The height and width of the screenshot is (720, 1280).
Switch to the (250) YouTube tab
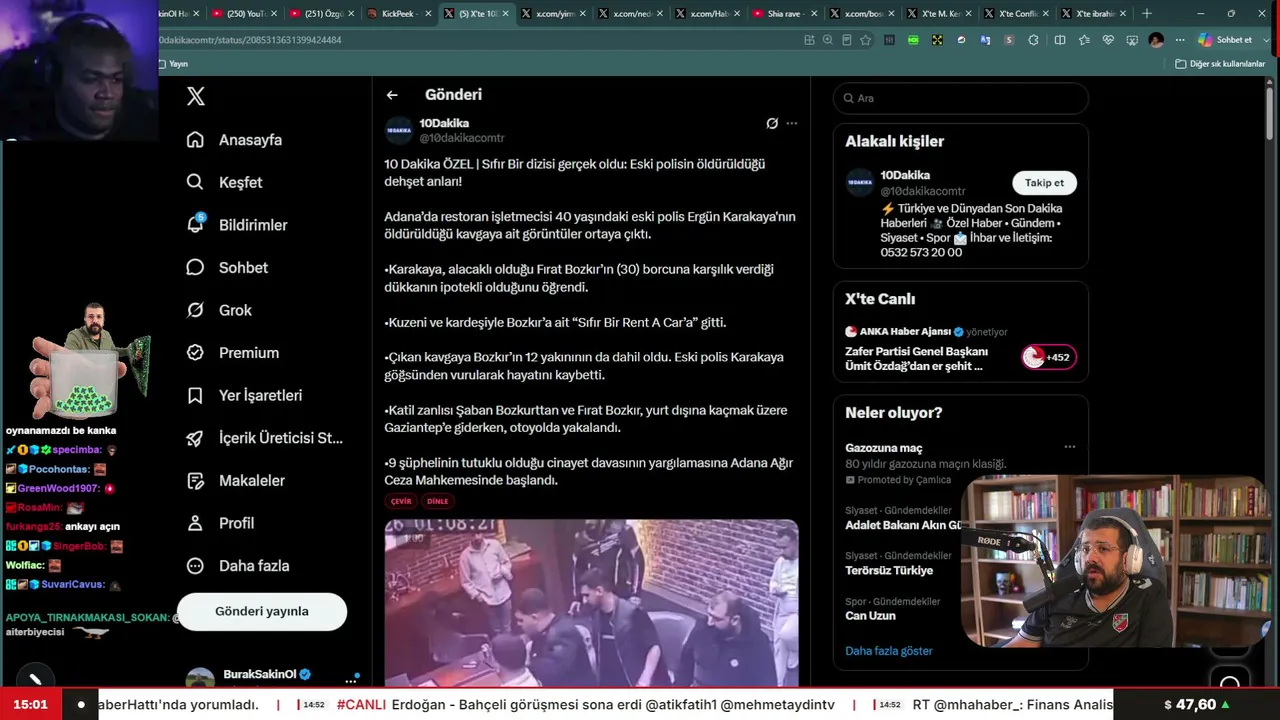click(x=245, y=14)
